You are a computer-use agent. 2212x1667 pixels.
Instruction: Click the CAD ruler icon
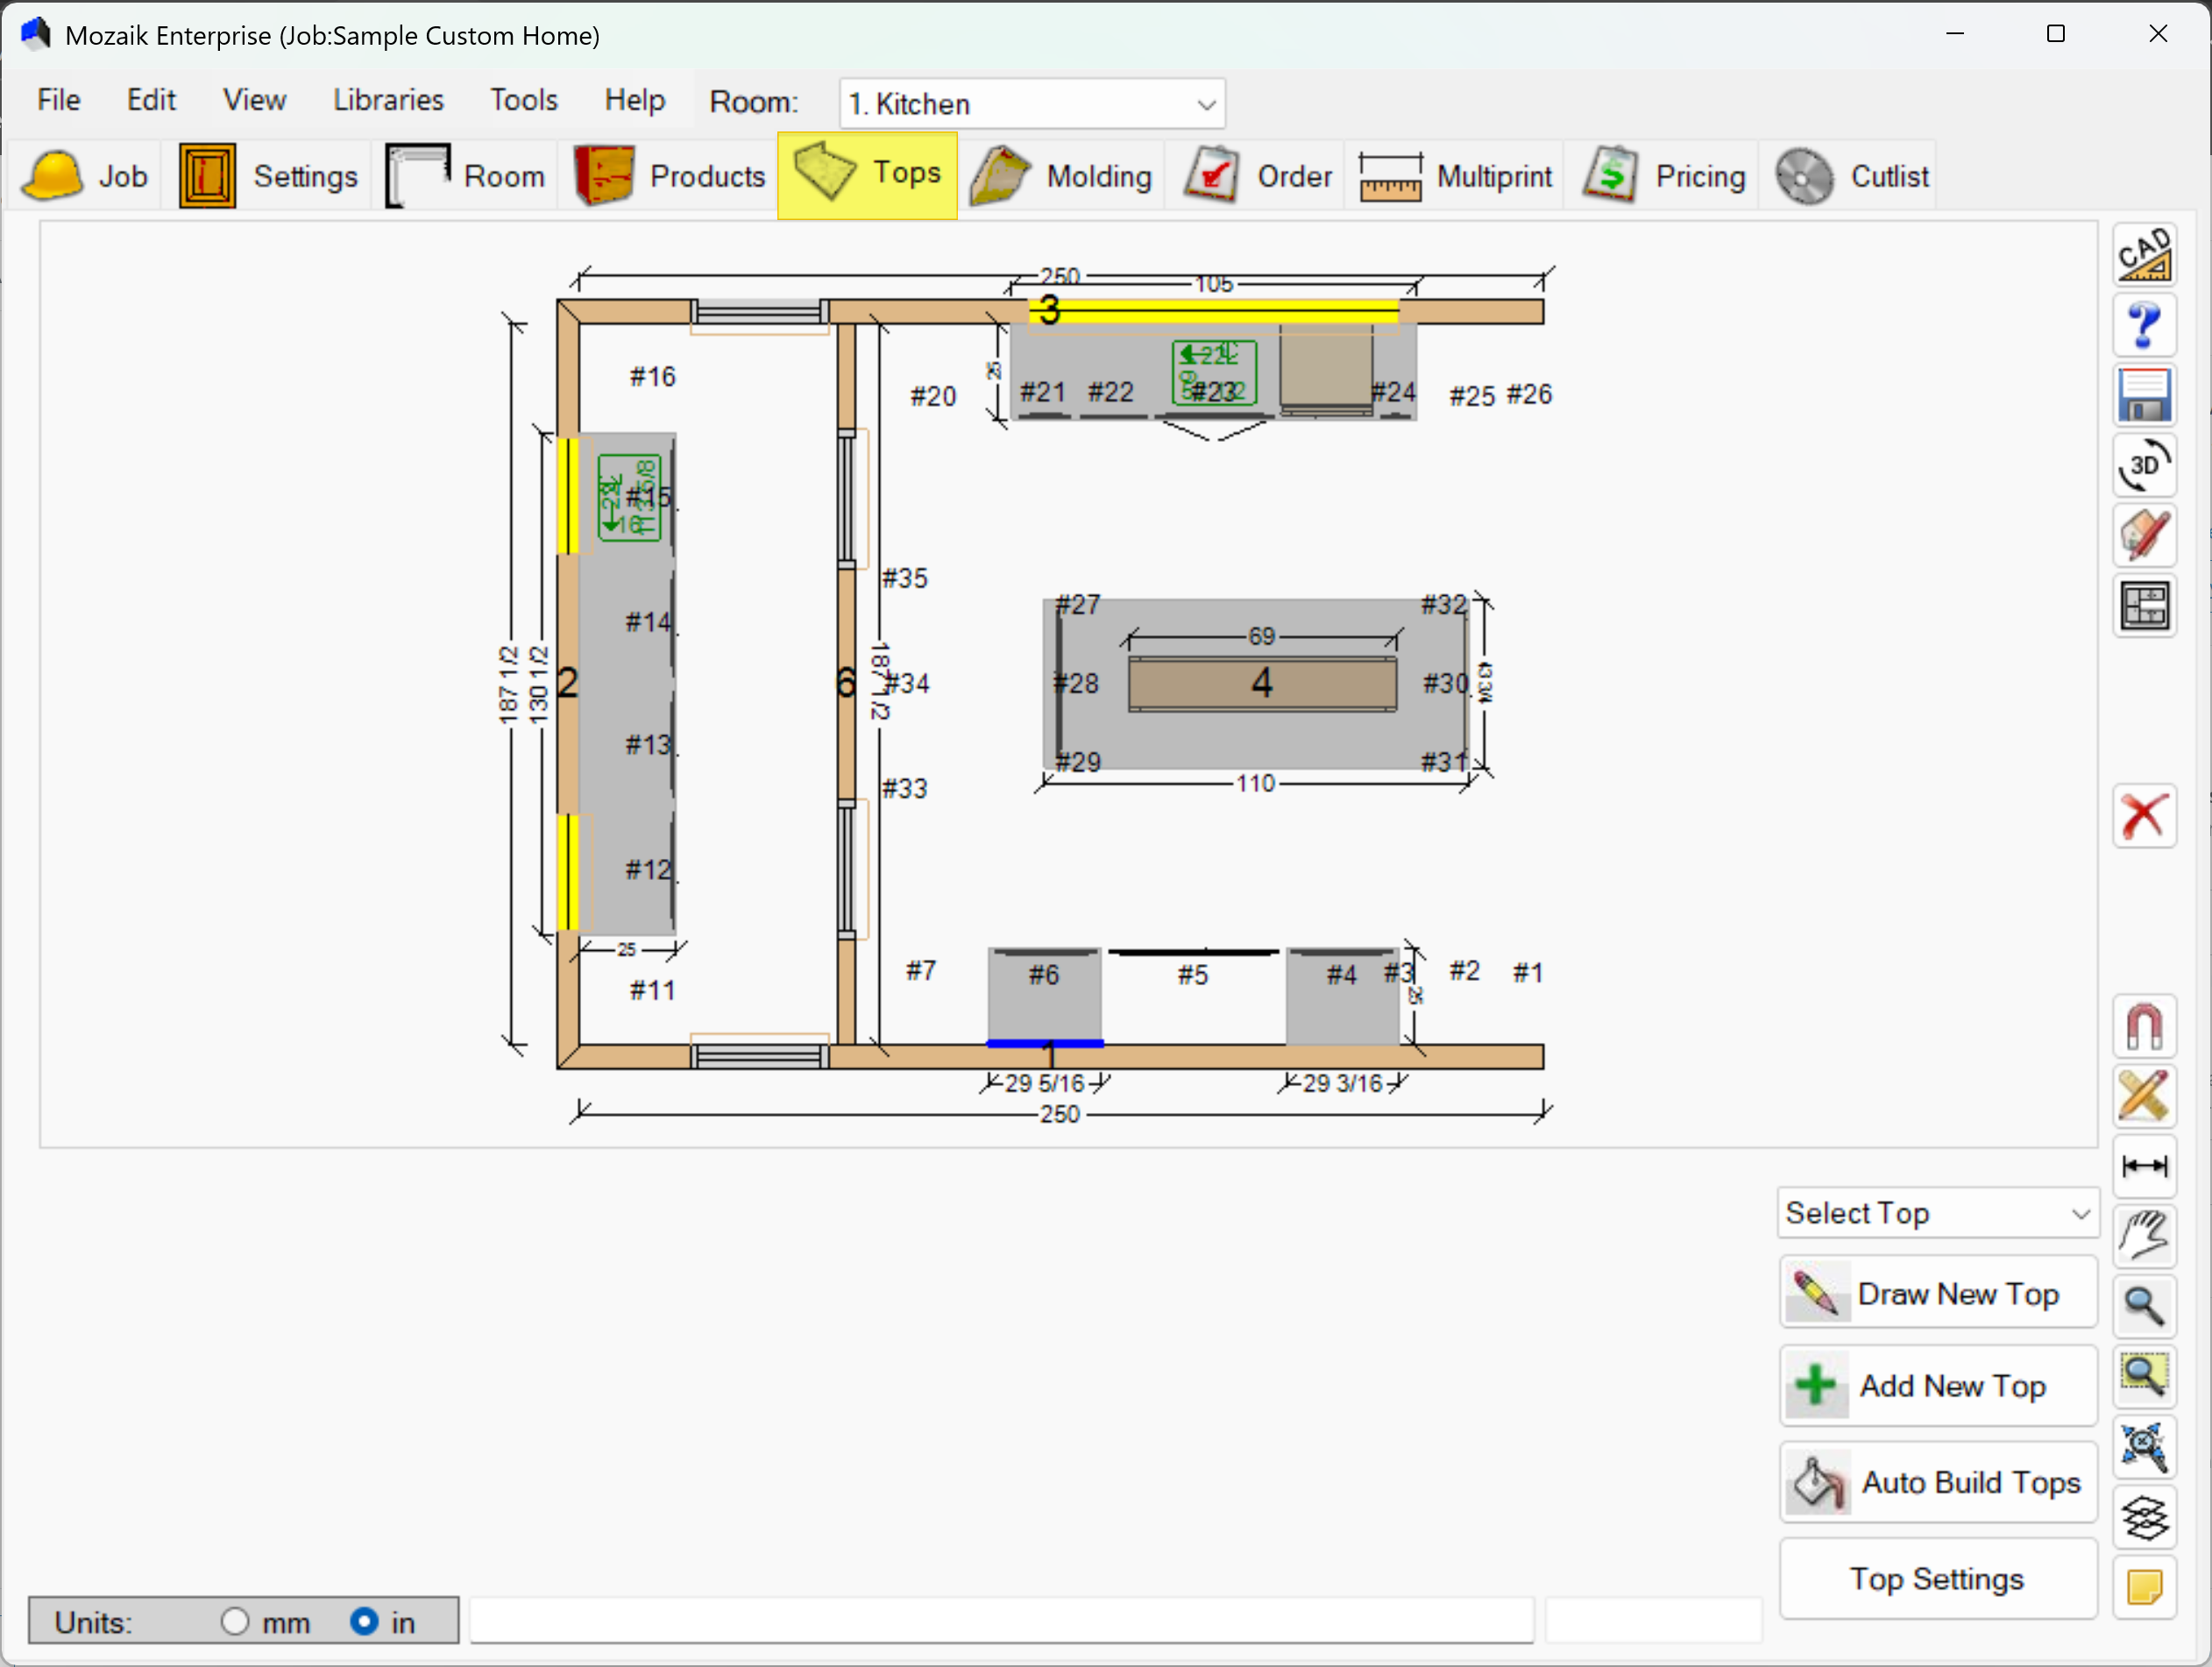point(2143,255)
